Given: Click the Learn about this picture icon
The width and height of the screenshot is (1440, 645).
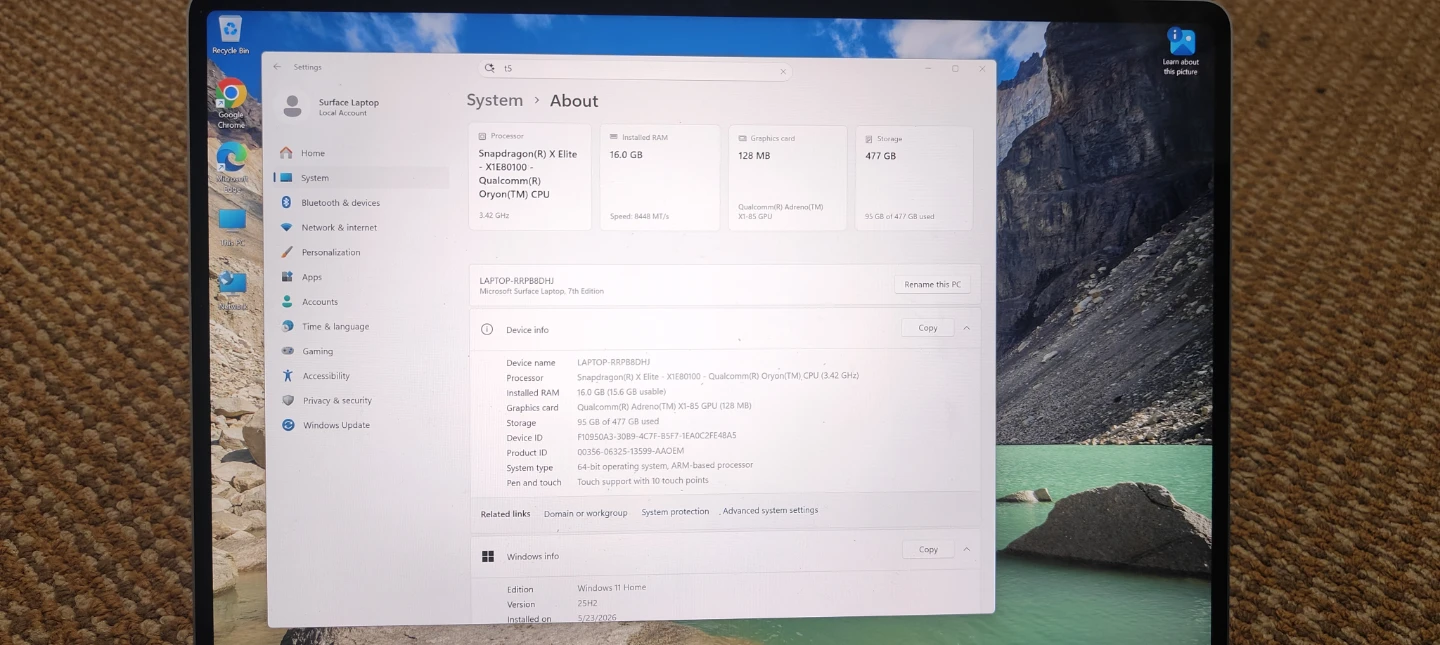Looking at the screenshot, I should (x=1181, y=51).
